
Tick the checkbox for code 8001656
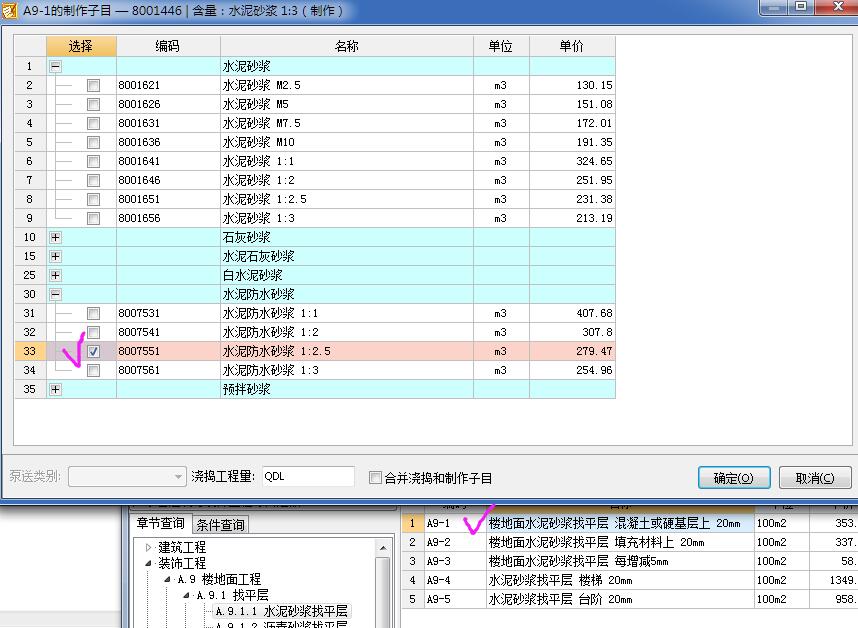click(94, 218)
